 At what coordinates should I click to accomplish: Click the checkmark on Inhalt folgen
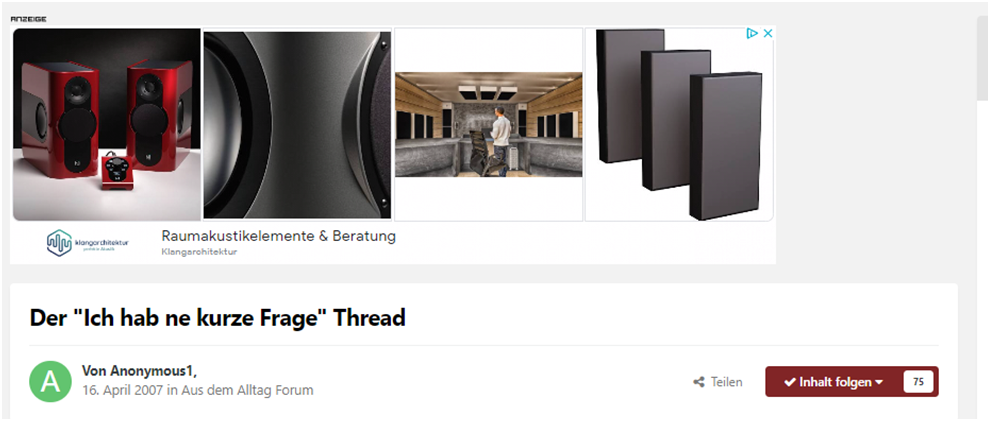789,382
